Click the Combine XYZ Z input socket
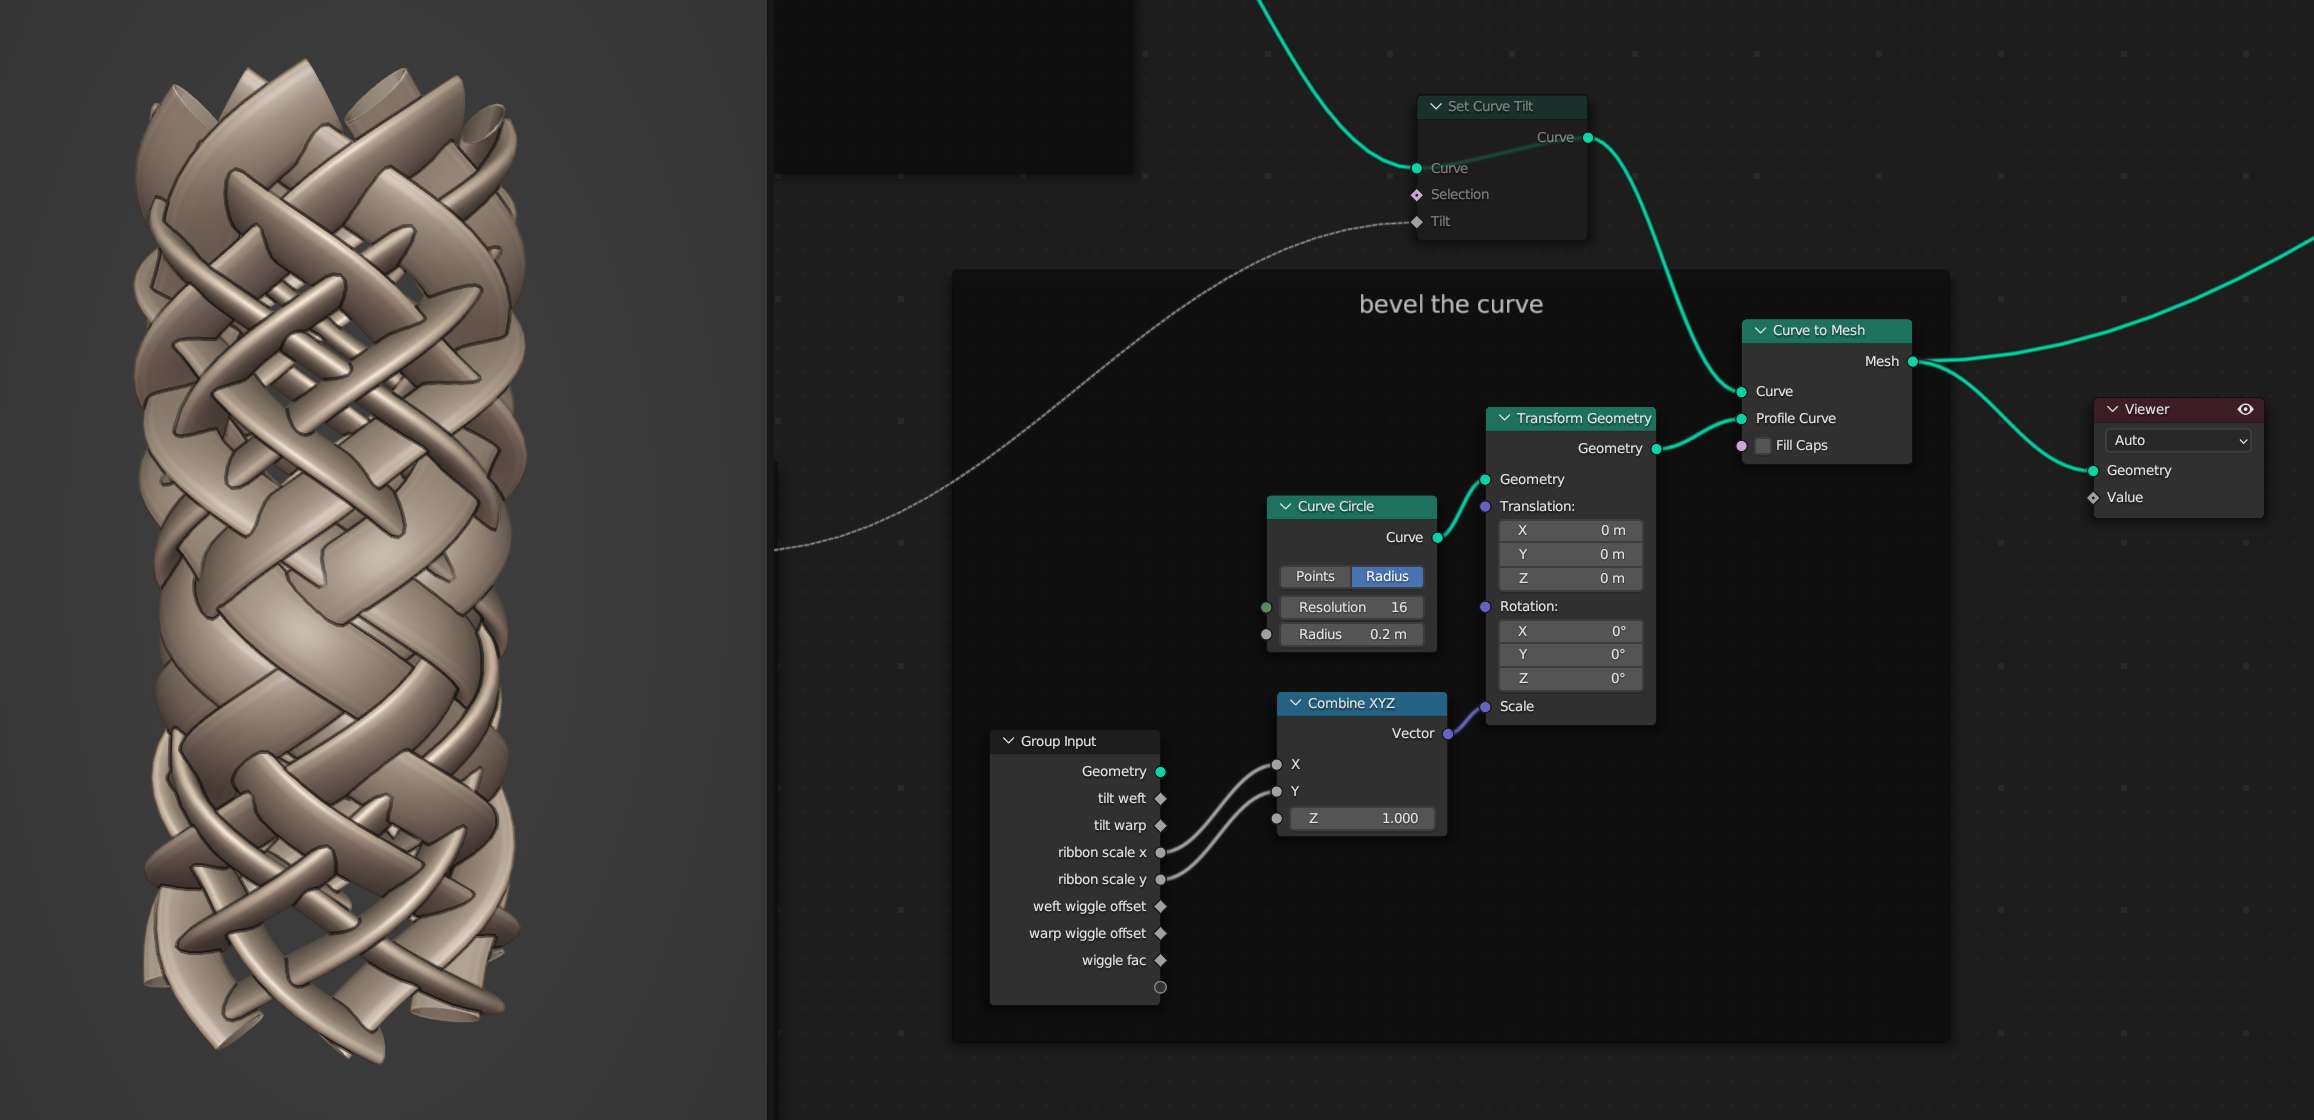The width and height of the screenshot is (2314, 1120). [x=1277, y=819]
